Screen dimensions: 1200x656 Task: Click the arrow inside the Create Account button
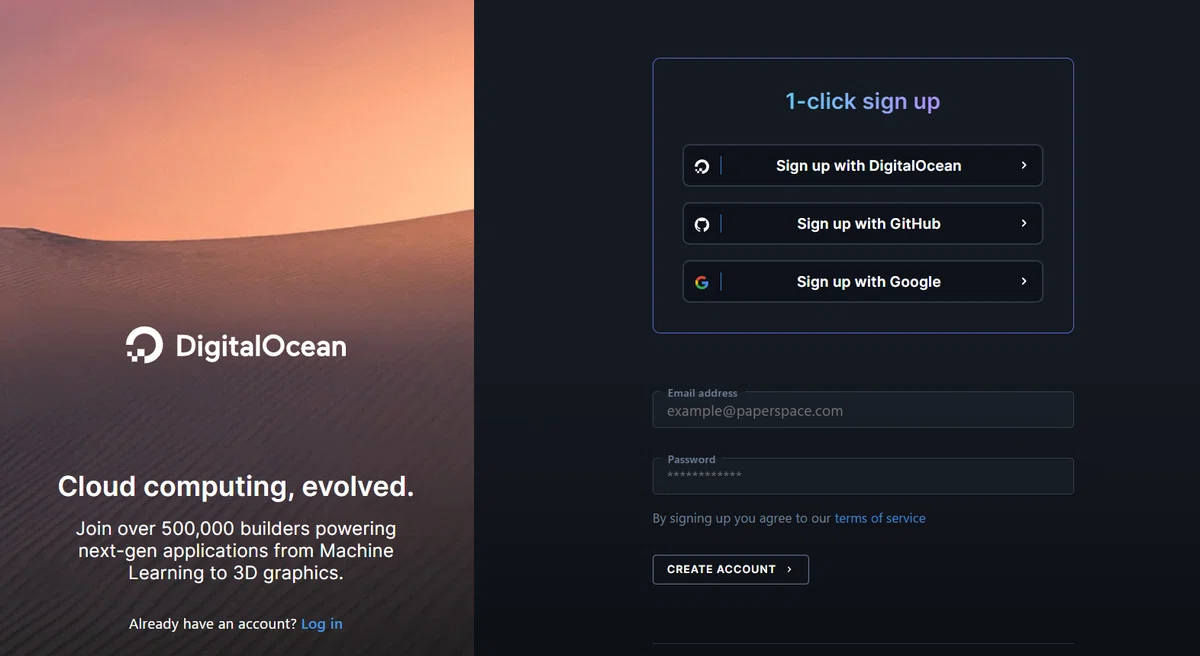coord(789,569)
